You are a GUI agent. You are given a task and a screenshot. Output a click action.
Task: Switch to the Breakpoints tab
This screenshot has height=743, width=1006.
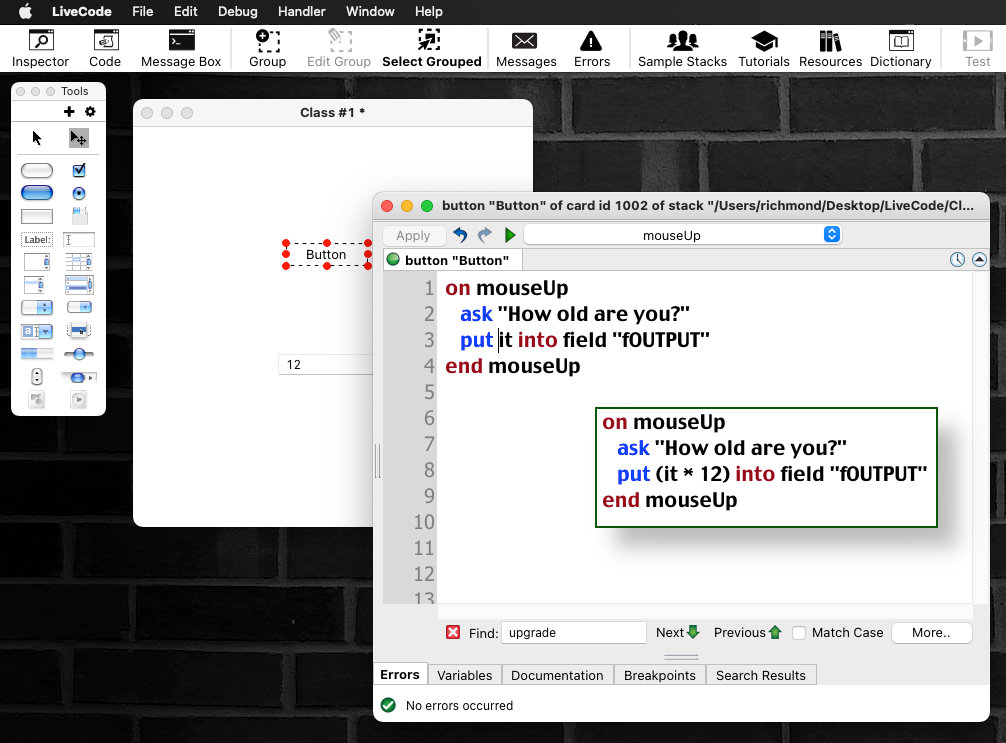pyautogui.click(x=659, y=675)
